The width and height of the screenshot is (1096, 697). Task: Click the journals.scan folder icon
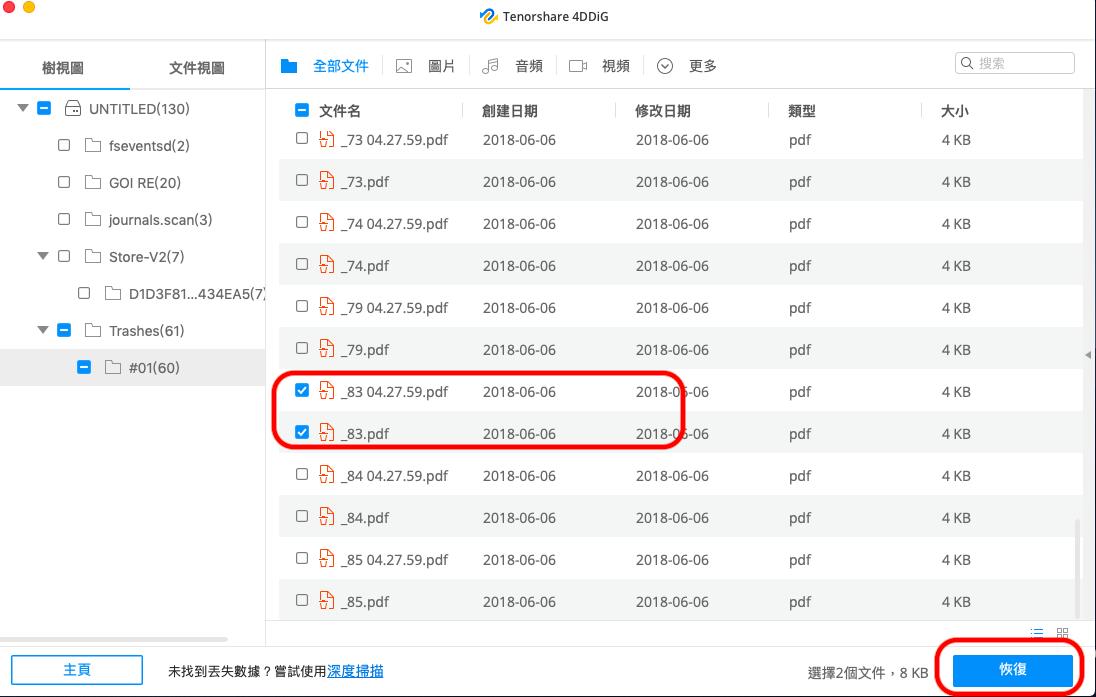tap(93, 220)
